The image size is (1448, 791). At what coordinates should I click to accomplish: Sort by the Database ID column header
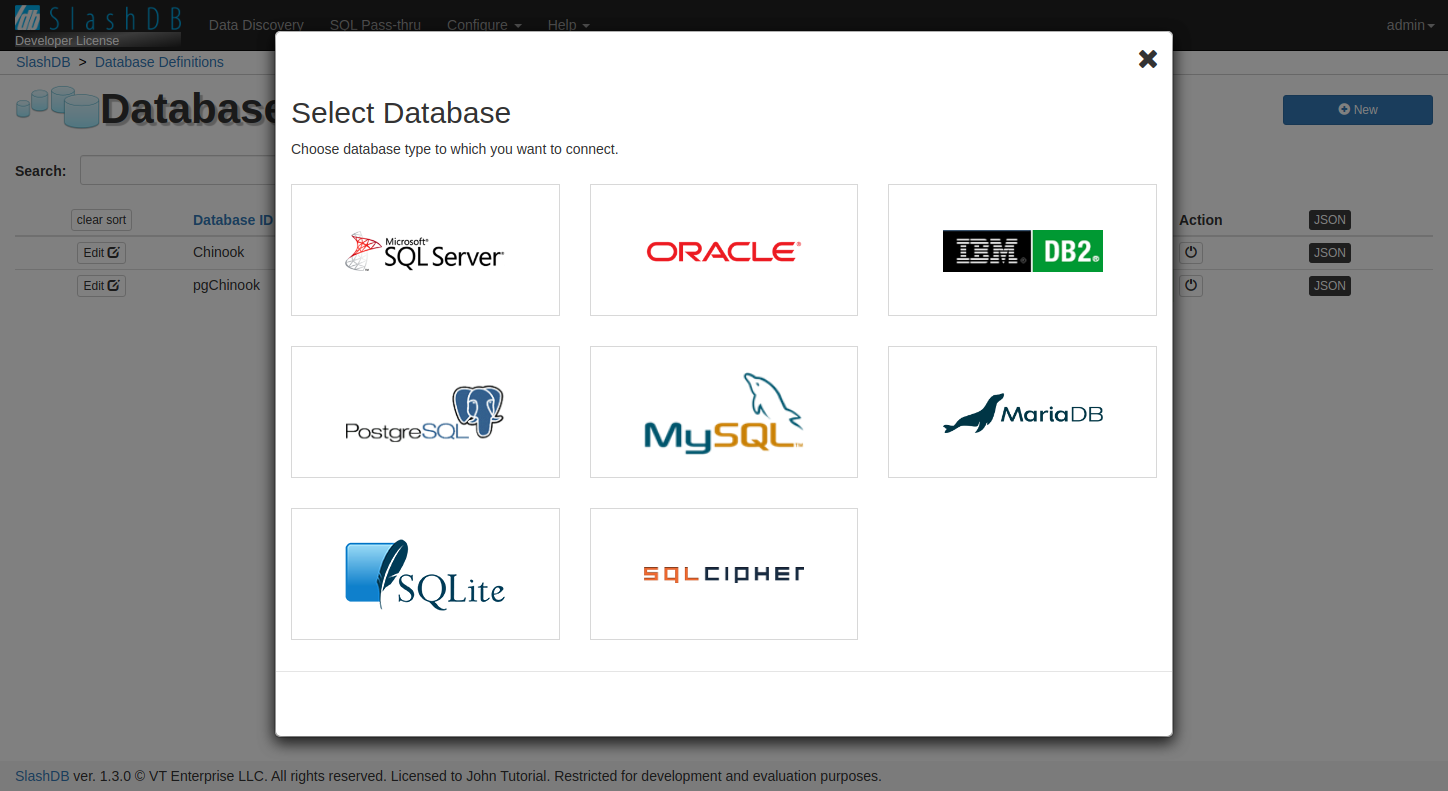[x=233, y=220]
